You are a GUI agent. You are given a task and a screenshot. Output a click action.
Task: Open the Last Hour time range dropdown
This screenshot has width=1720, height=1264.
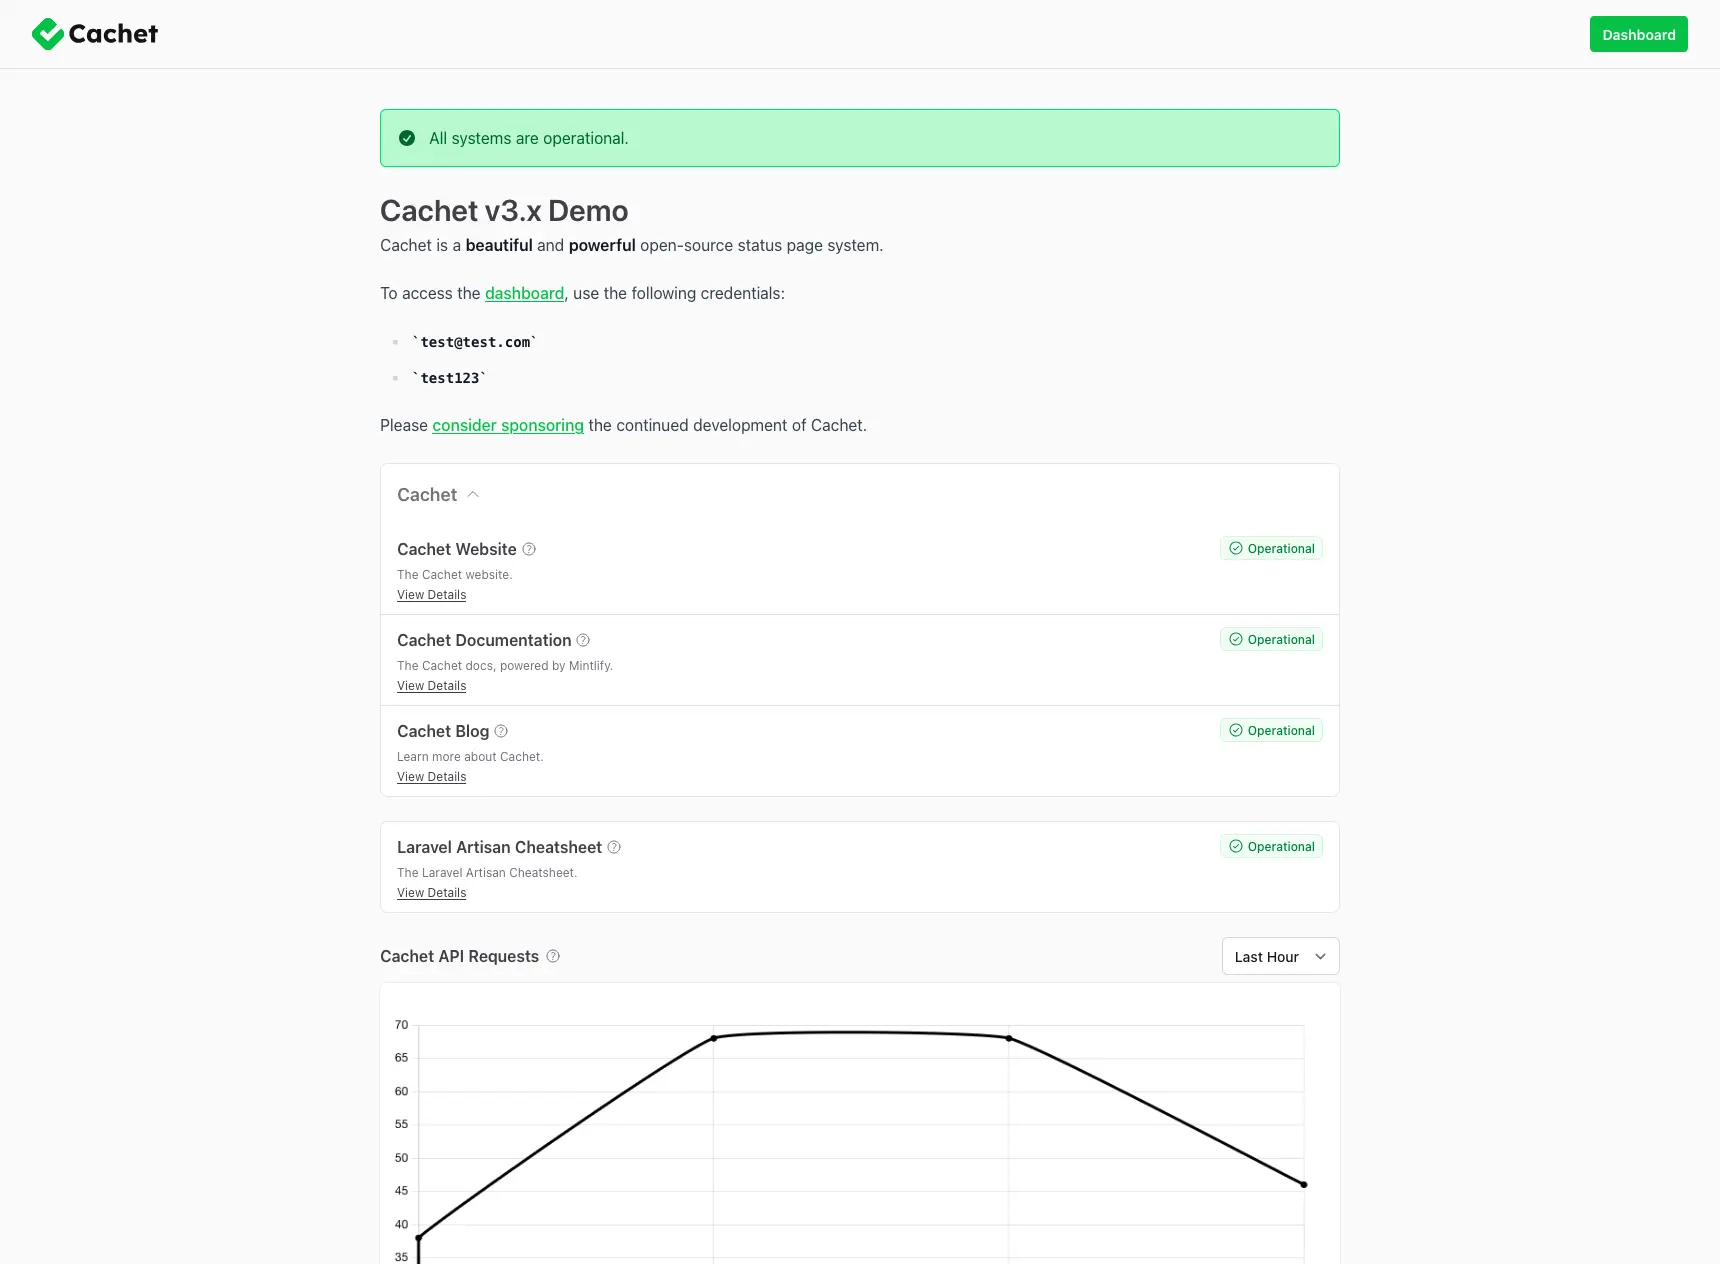(x=1280, y=956)
